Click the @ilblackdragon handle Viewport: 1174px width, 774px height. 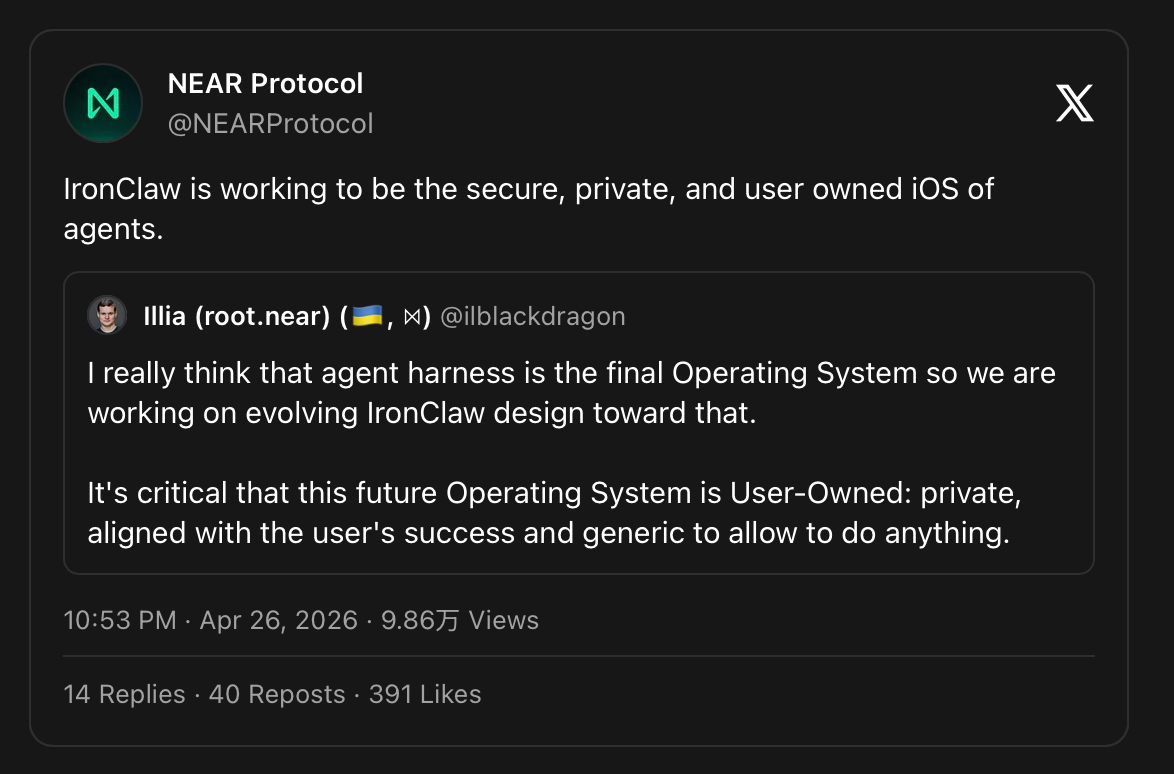point(532,317)
